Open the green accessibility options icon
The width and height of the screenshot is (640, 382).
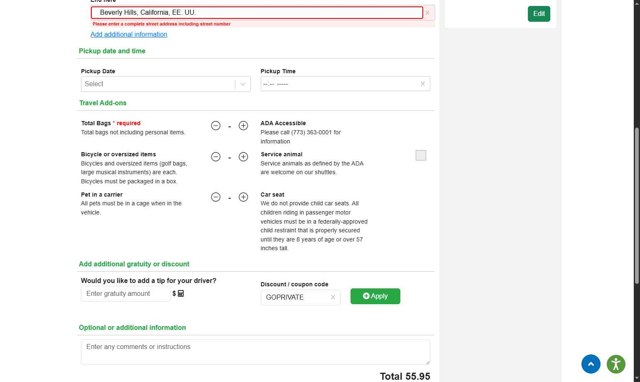[616, 364]
